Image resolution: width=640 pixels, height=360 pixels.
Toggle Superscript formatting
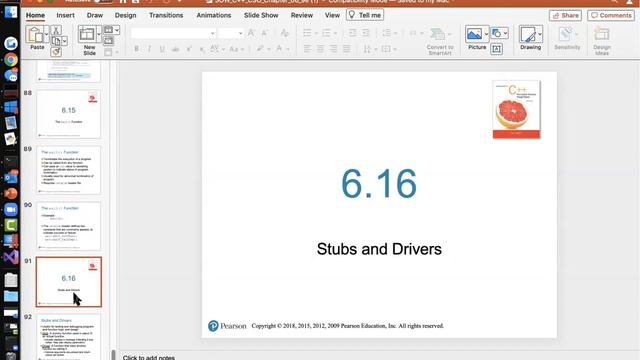coord(189,49)
